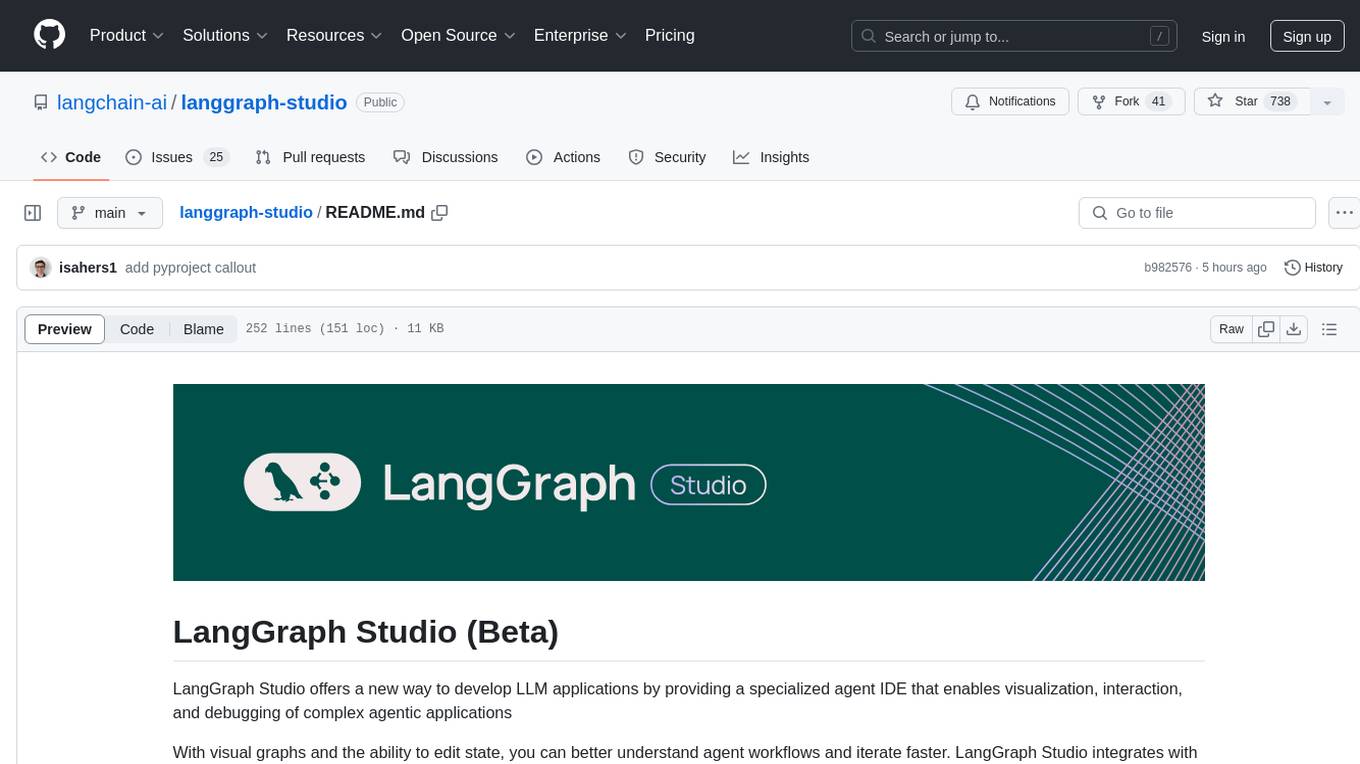Copy raw file contents
The width and height of the screenshot is (1360, 764).
[x=1266, y=329]
